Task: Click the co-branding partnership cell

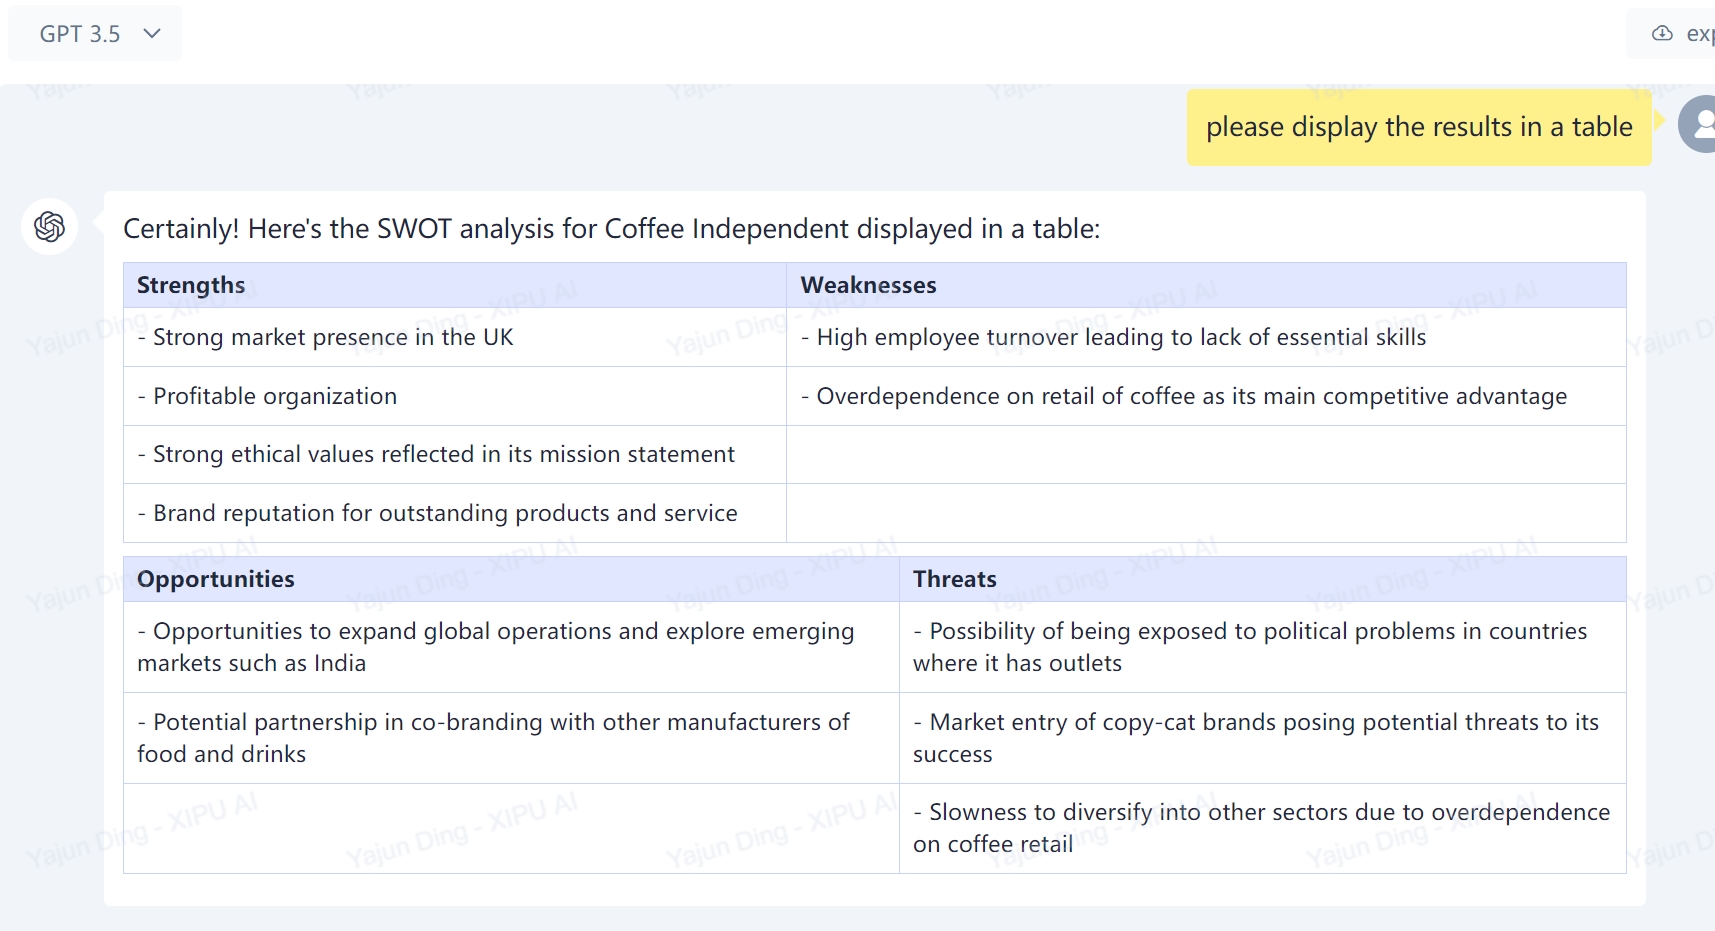Action: pos(494,738)
